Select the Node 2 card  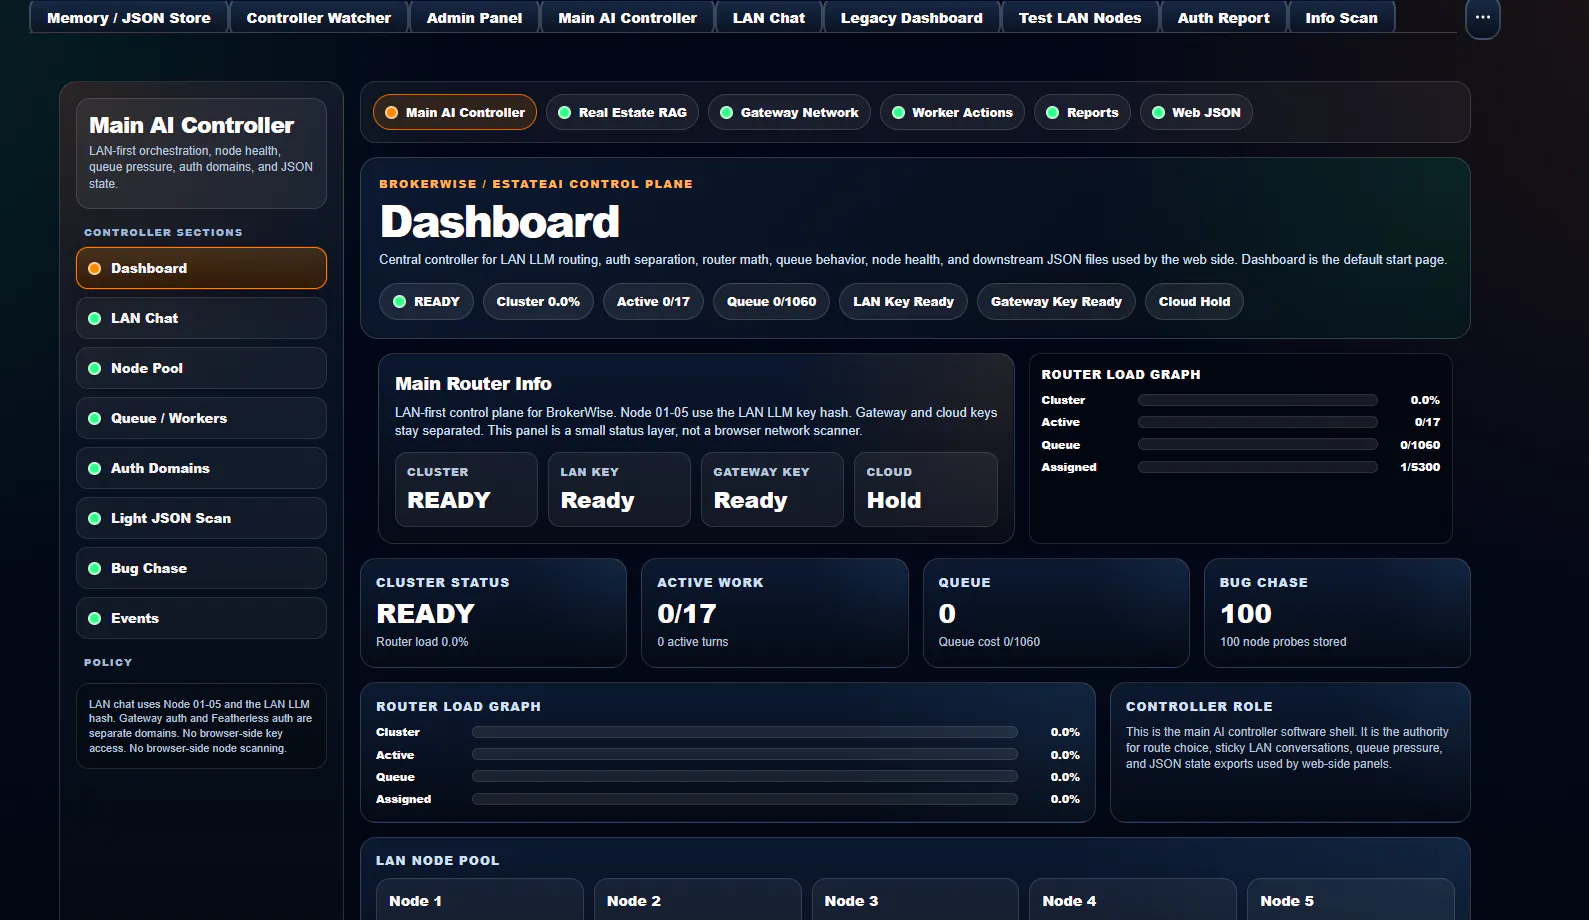pos(697,900)
